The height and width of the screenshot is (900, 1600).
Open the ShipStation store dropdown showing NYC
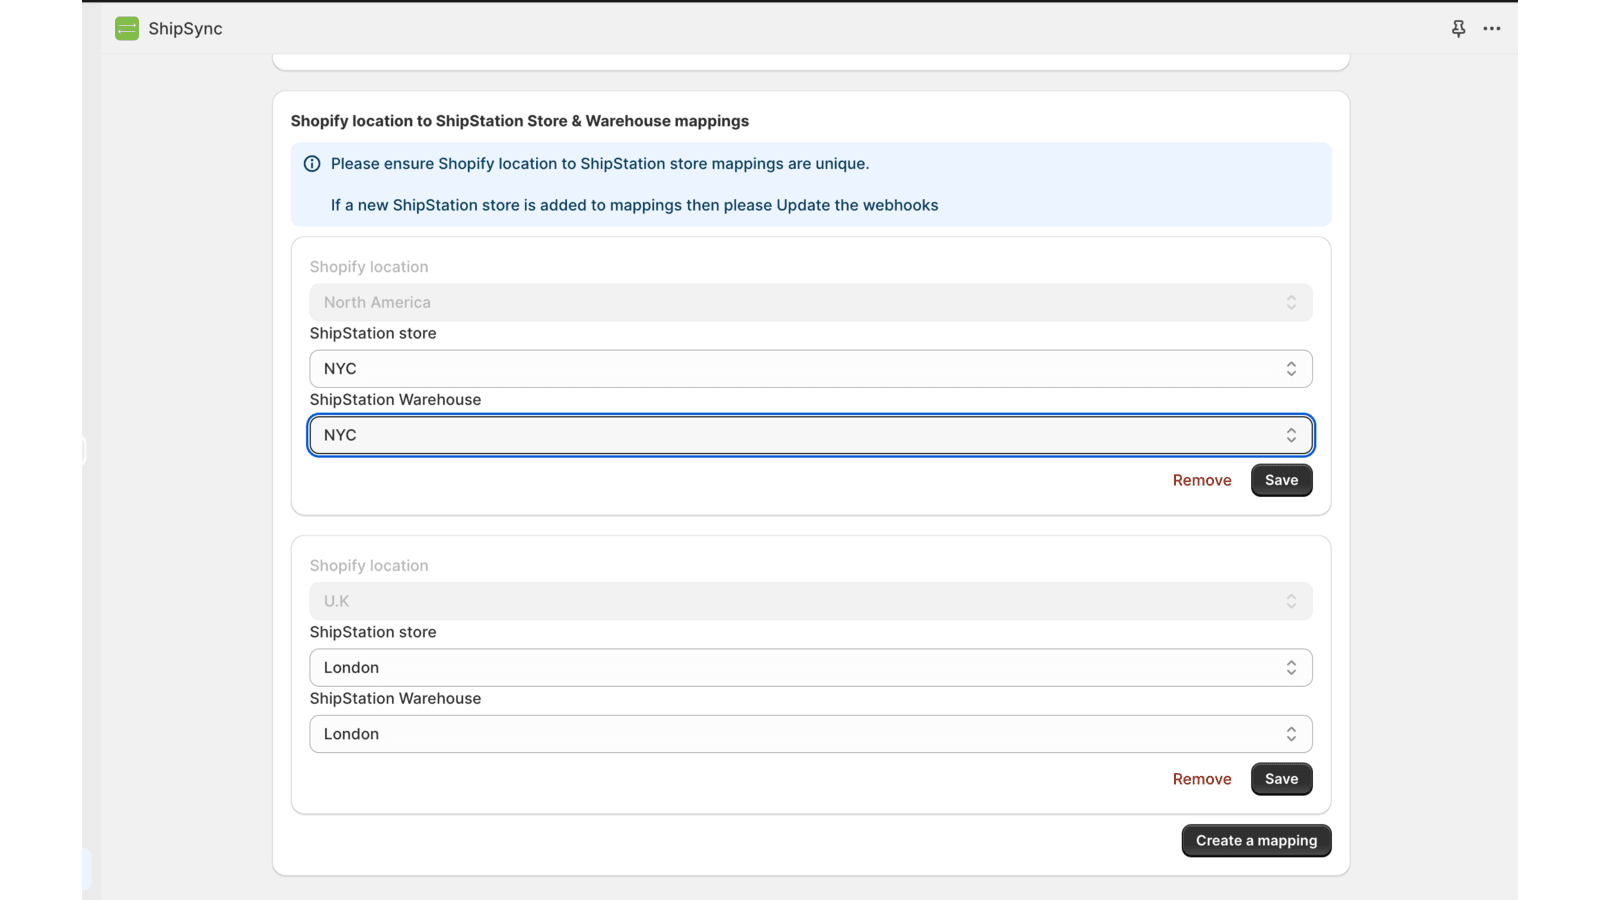point(810,369)
